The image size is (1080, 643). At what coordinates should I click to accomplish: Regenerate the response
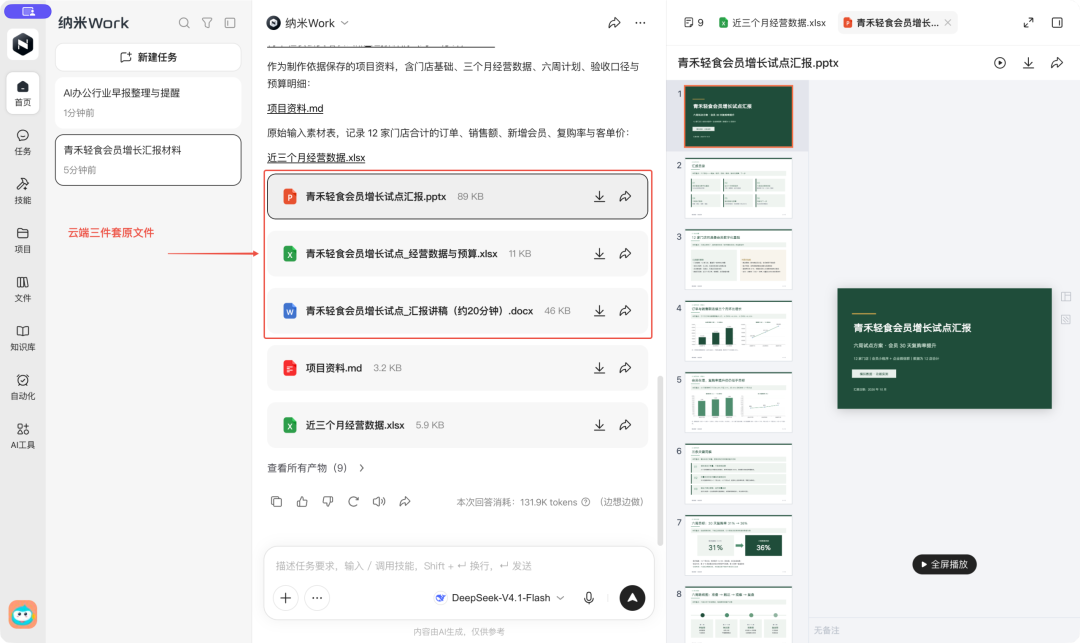[353, 502]
